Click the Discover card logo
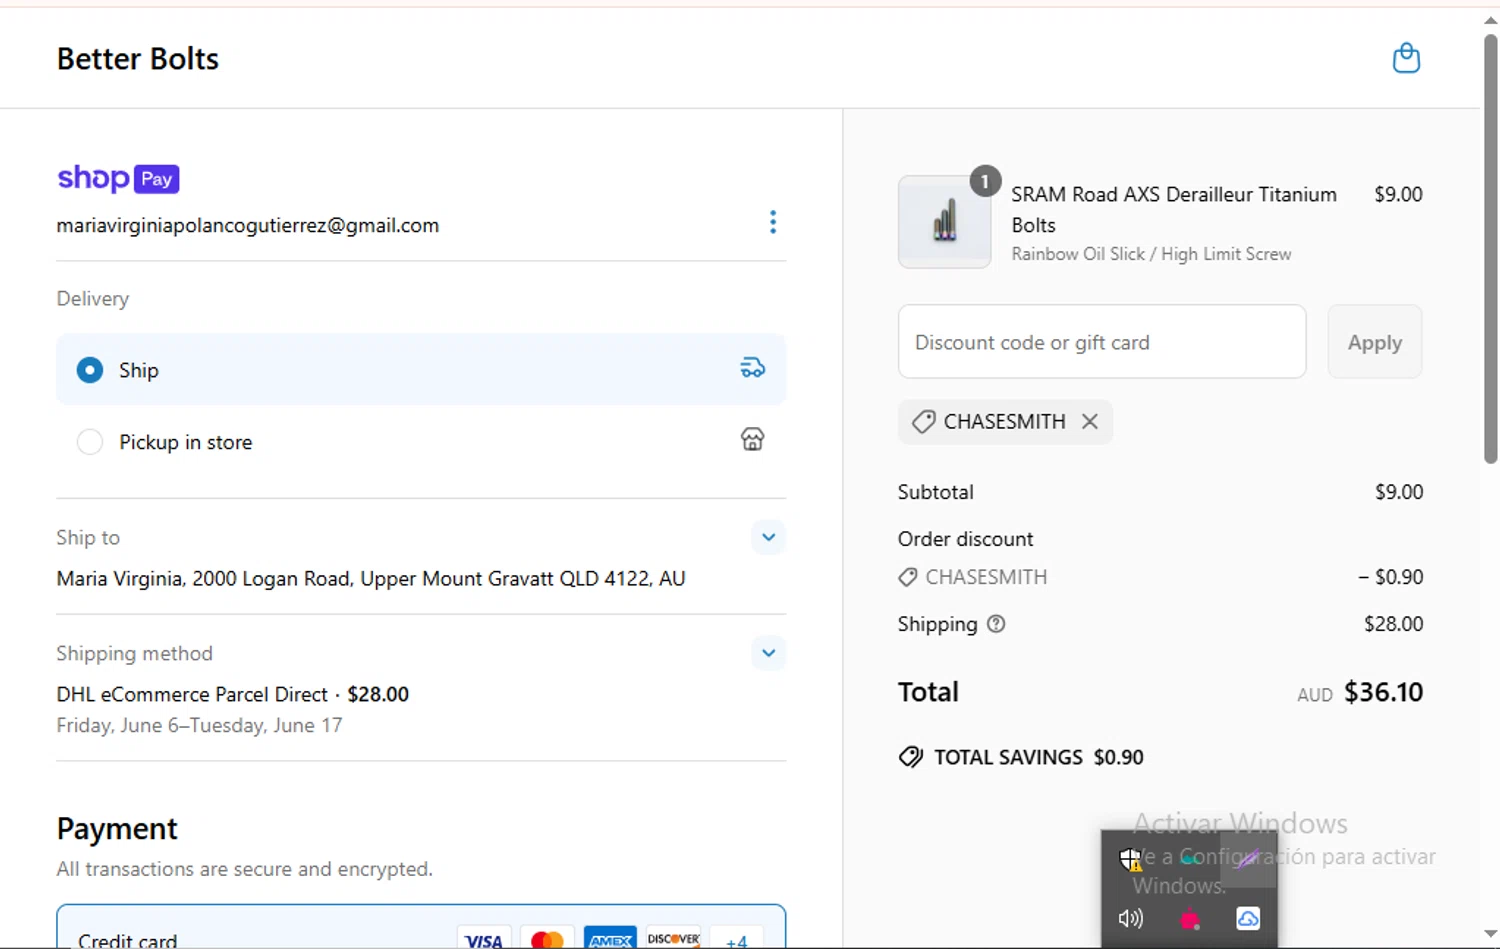 pyautogui.click(x=673, y=940)
